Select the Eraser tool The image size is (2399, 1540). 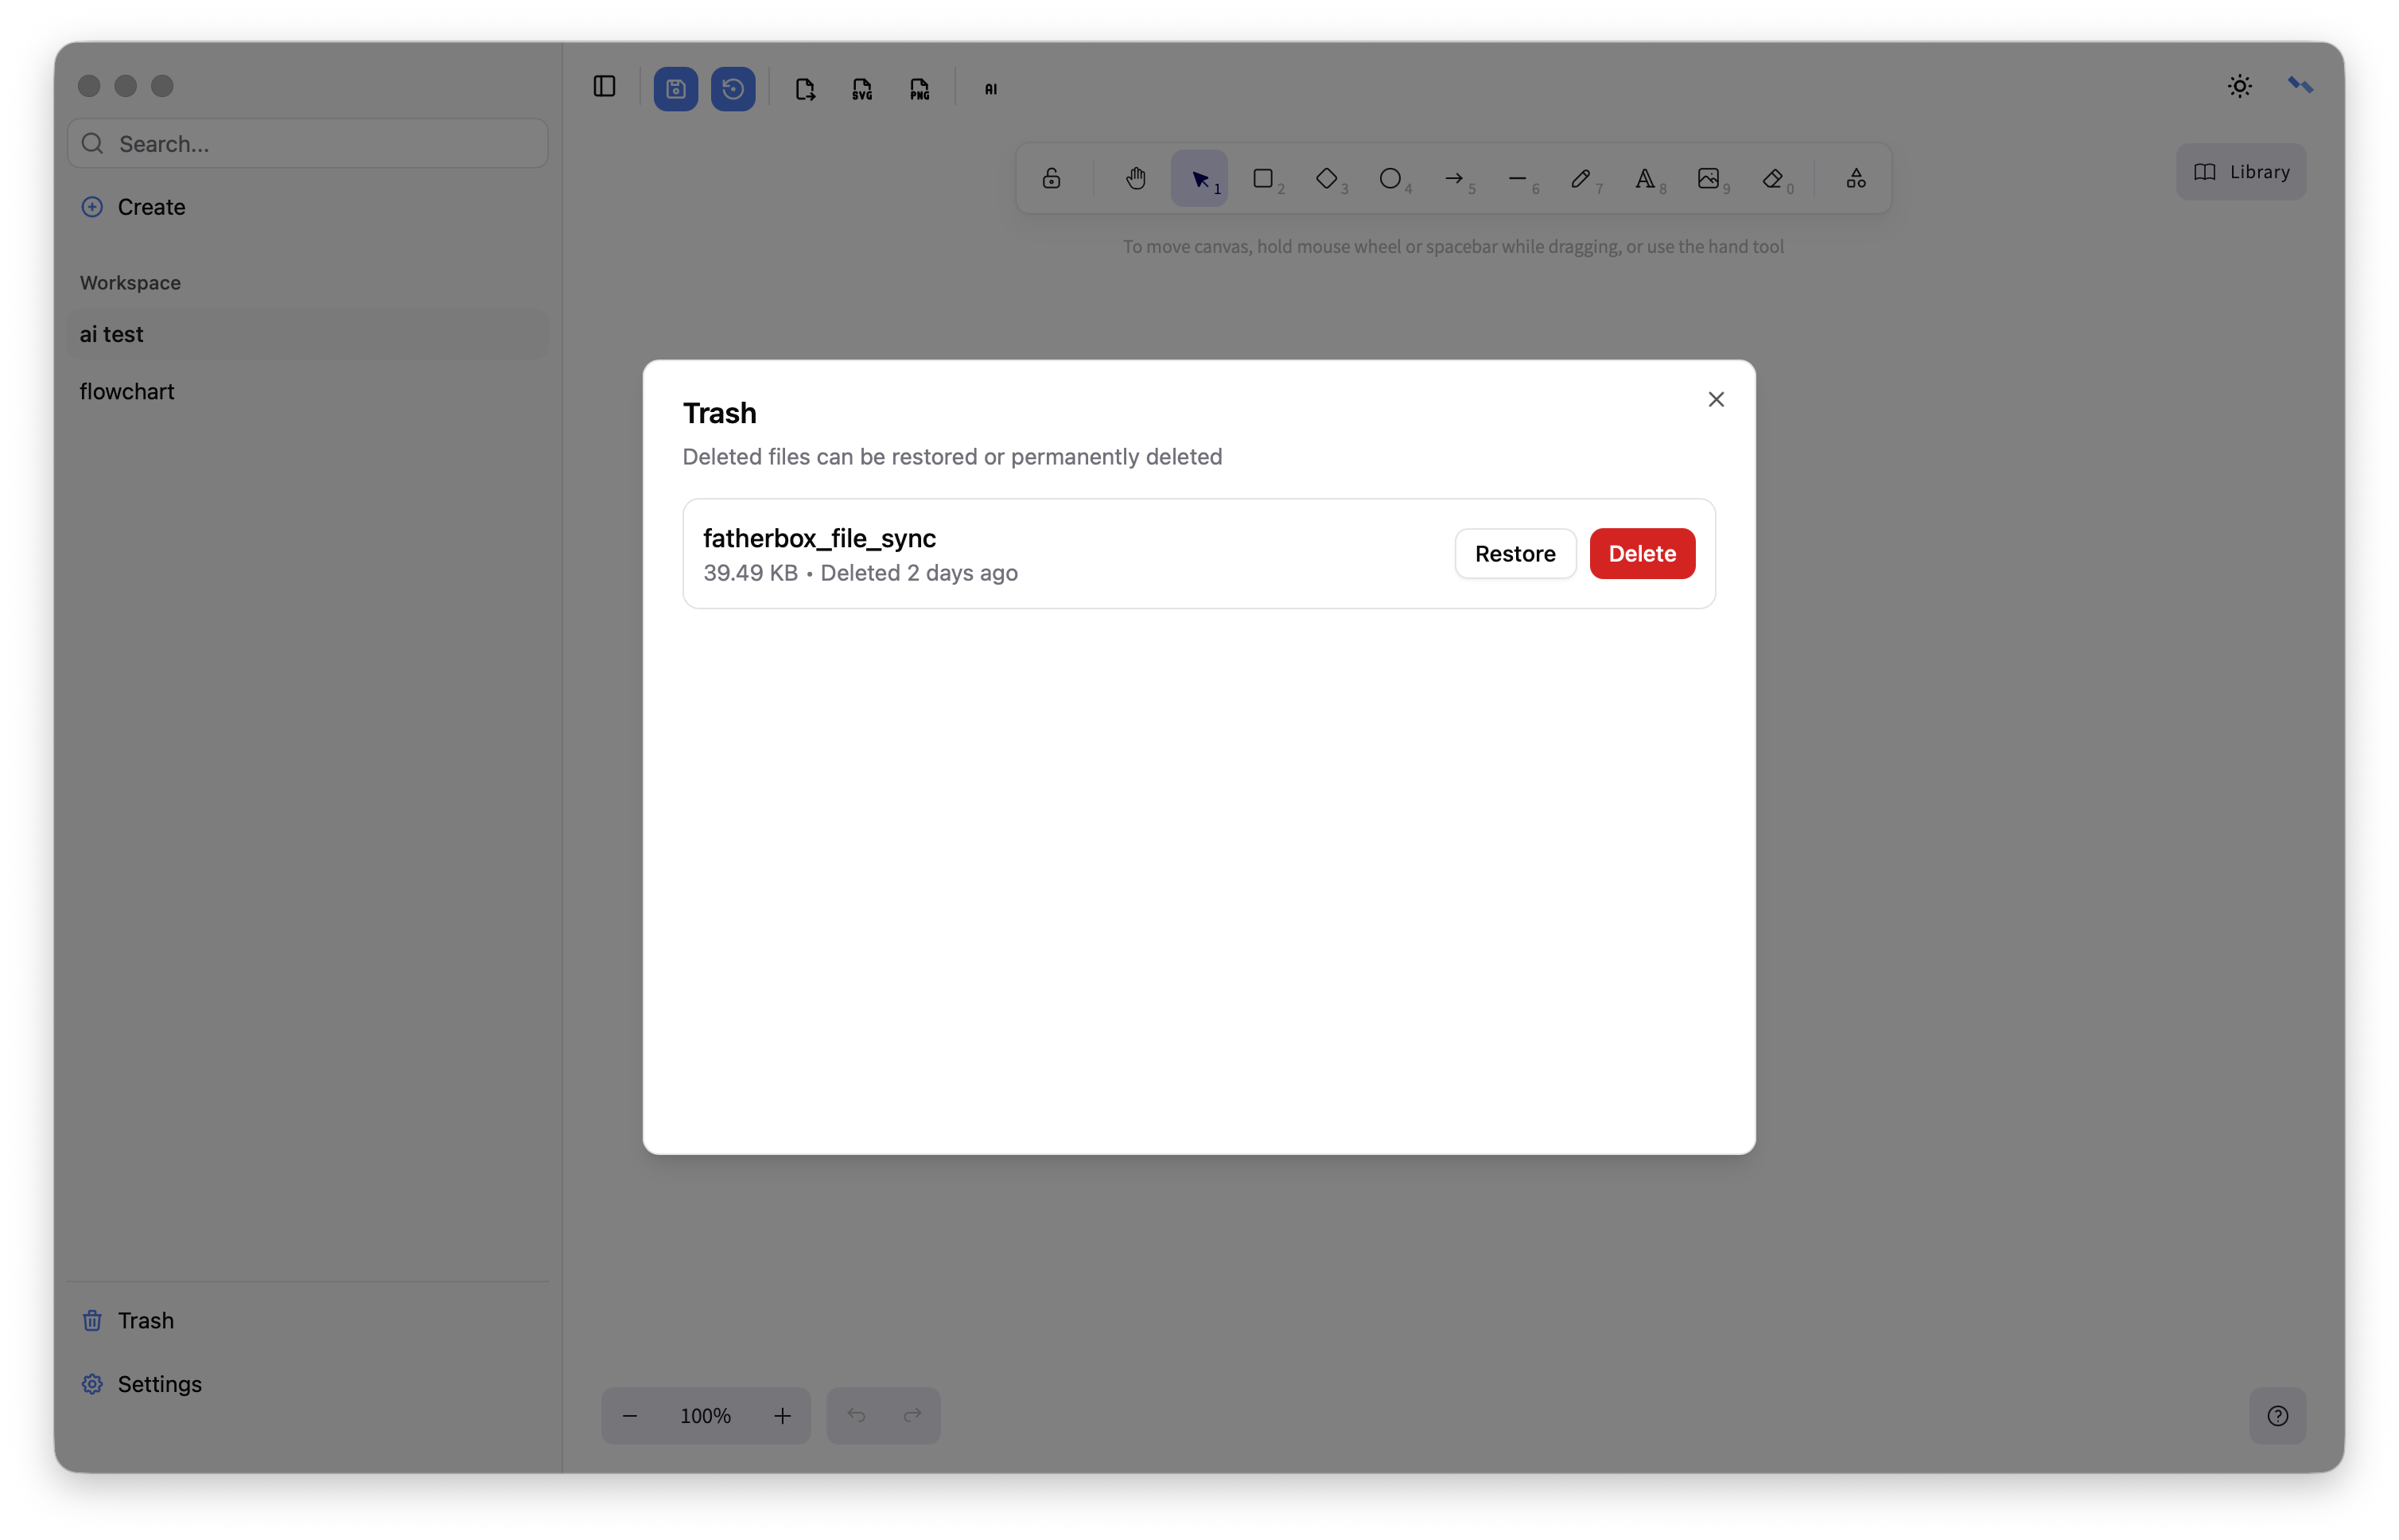[x=1774, y=179]
